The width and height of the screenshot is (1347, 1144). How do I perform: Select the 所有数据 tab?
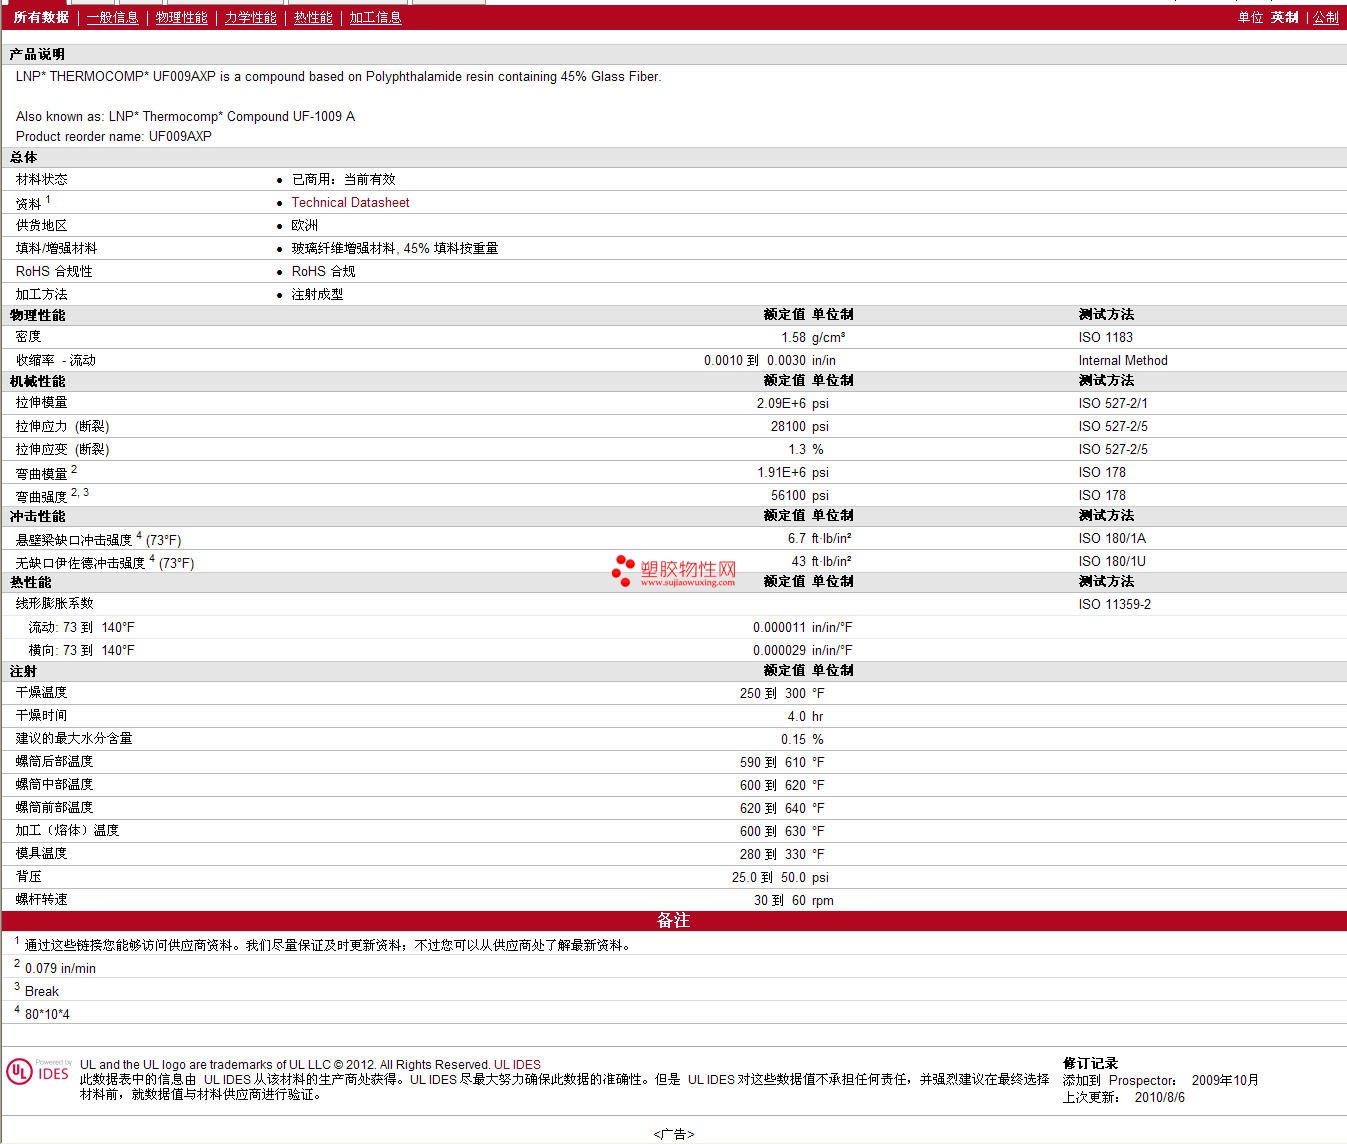(41, 17)
